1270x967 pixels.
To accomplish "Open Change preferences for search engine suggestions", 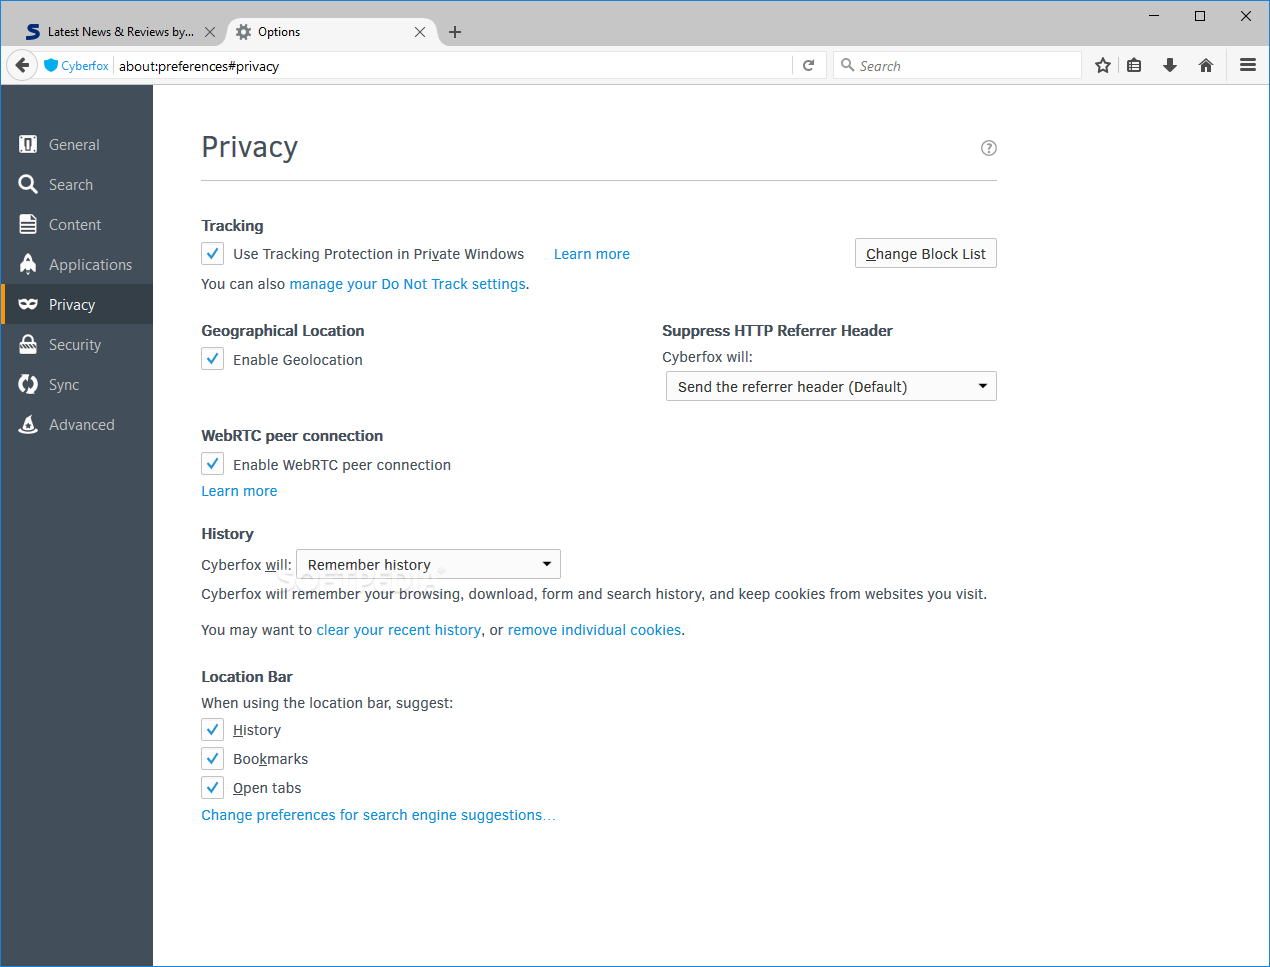I will 378,815.
